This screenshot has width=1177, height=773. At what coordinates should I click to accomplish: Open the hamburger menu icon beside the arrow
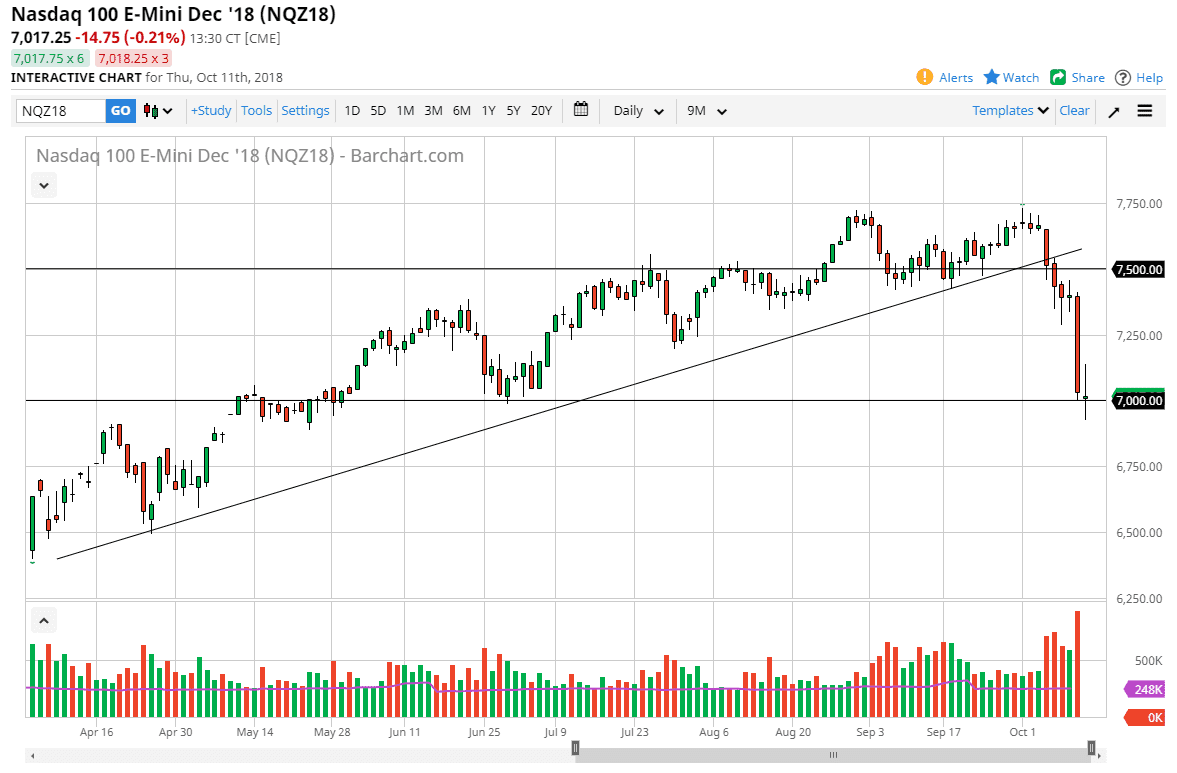(x=1145, y=111)
